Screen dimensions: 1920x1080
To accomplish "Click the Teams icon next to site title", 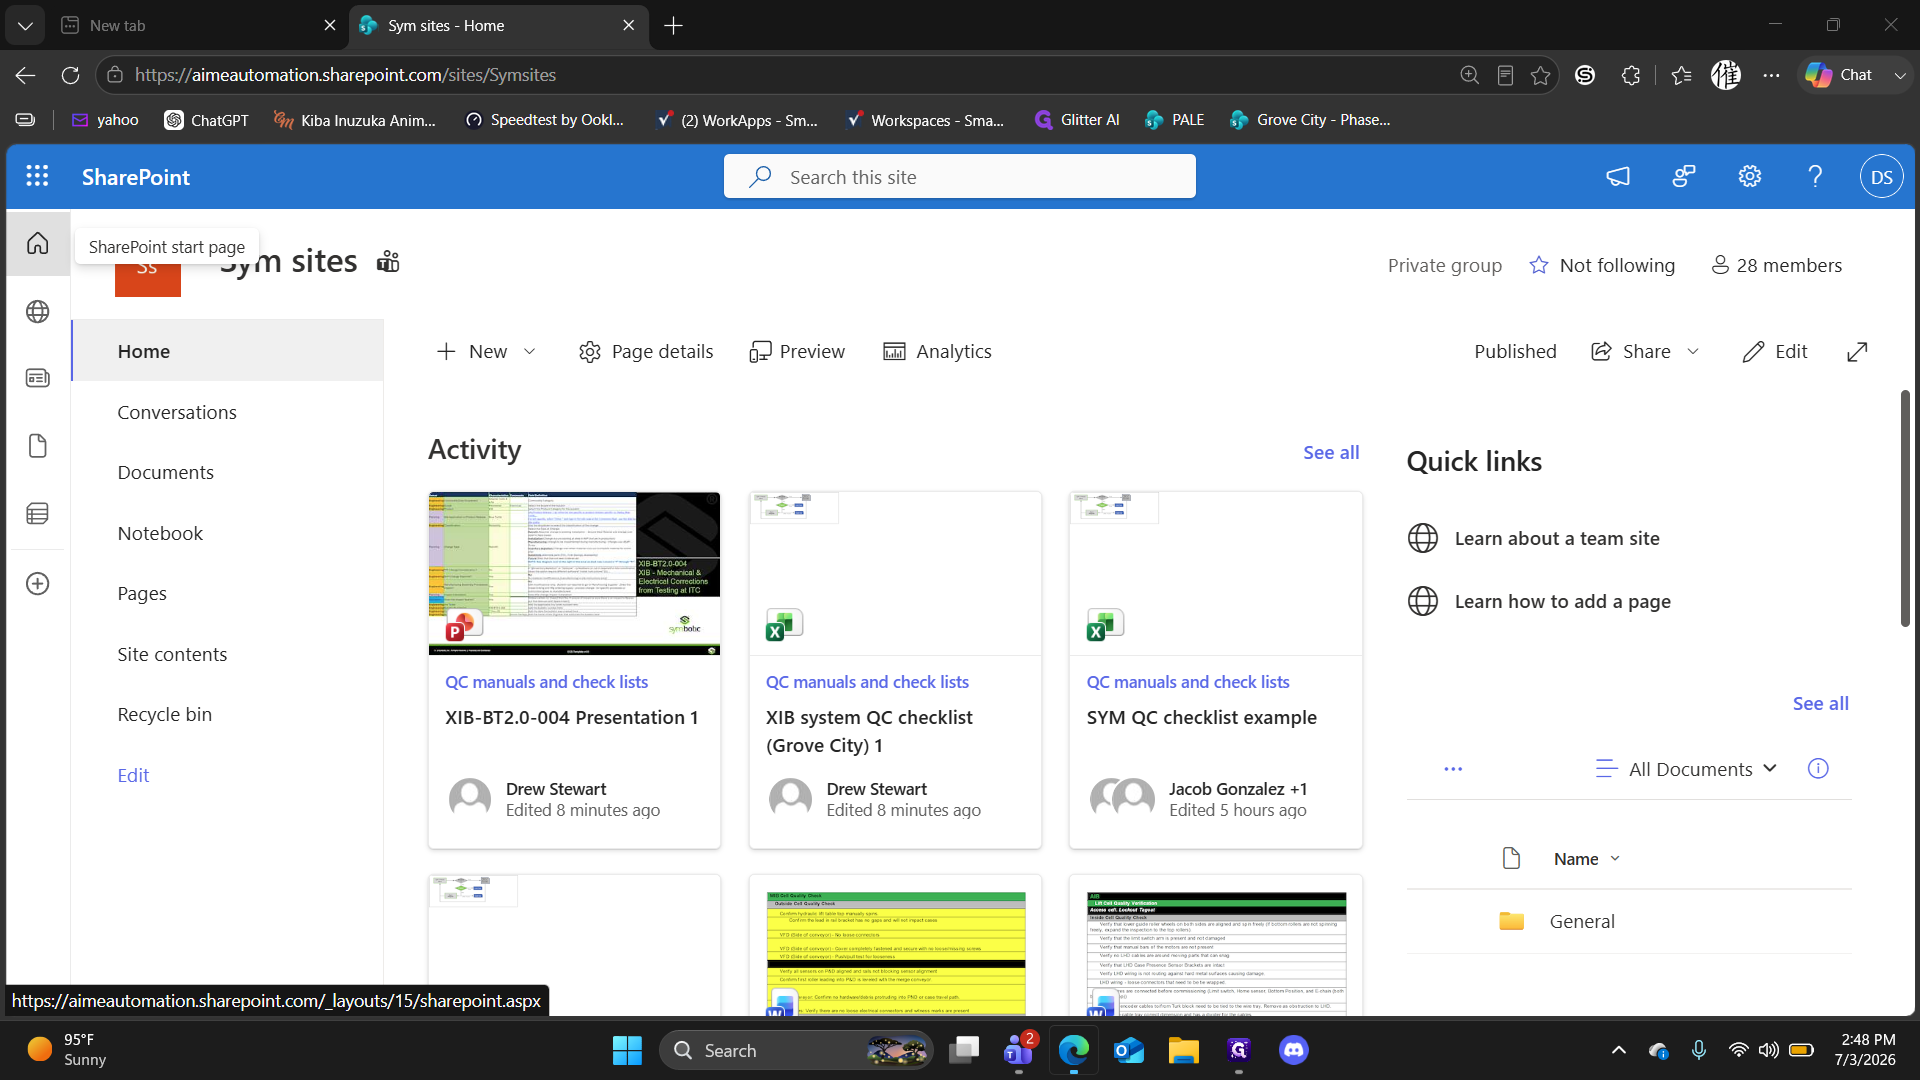I will tap(388, 262).
